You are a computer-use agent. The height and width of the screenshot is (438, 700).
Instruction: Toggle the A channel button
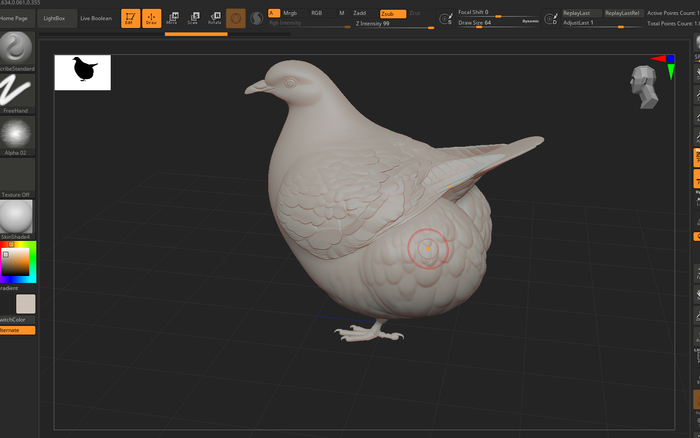pos(274,13)
